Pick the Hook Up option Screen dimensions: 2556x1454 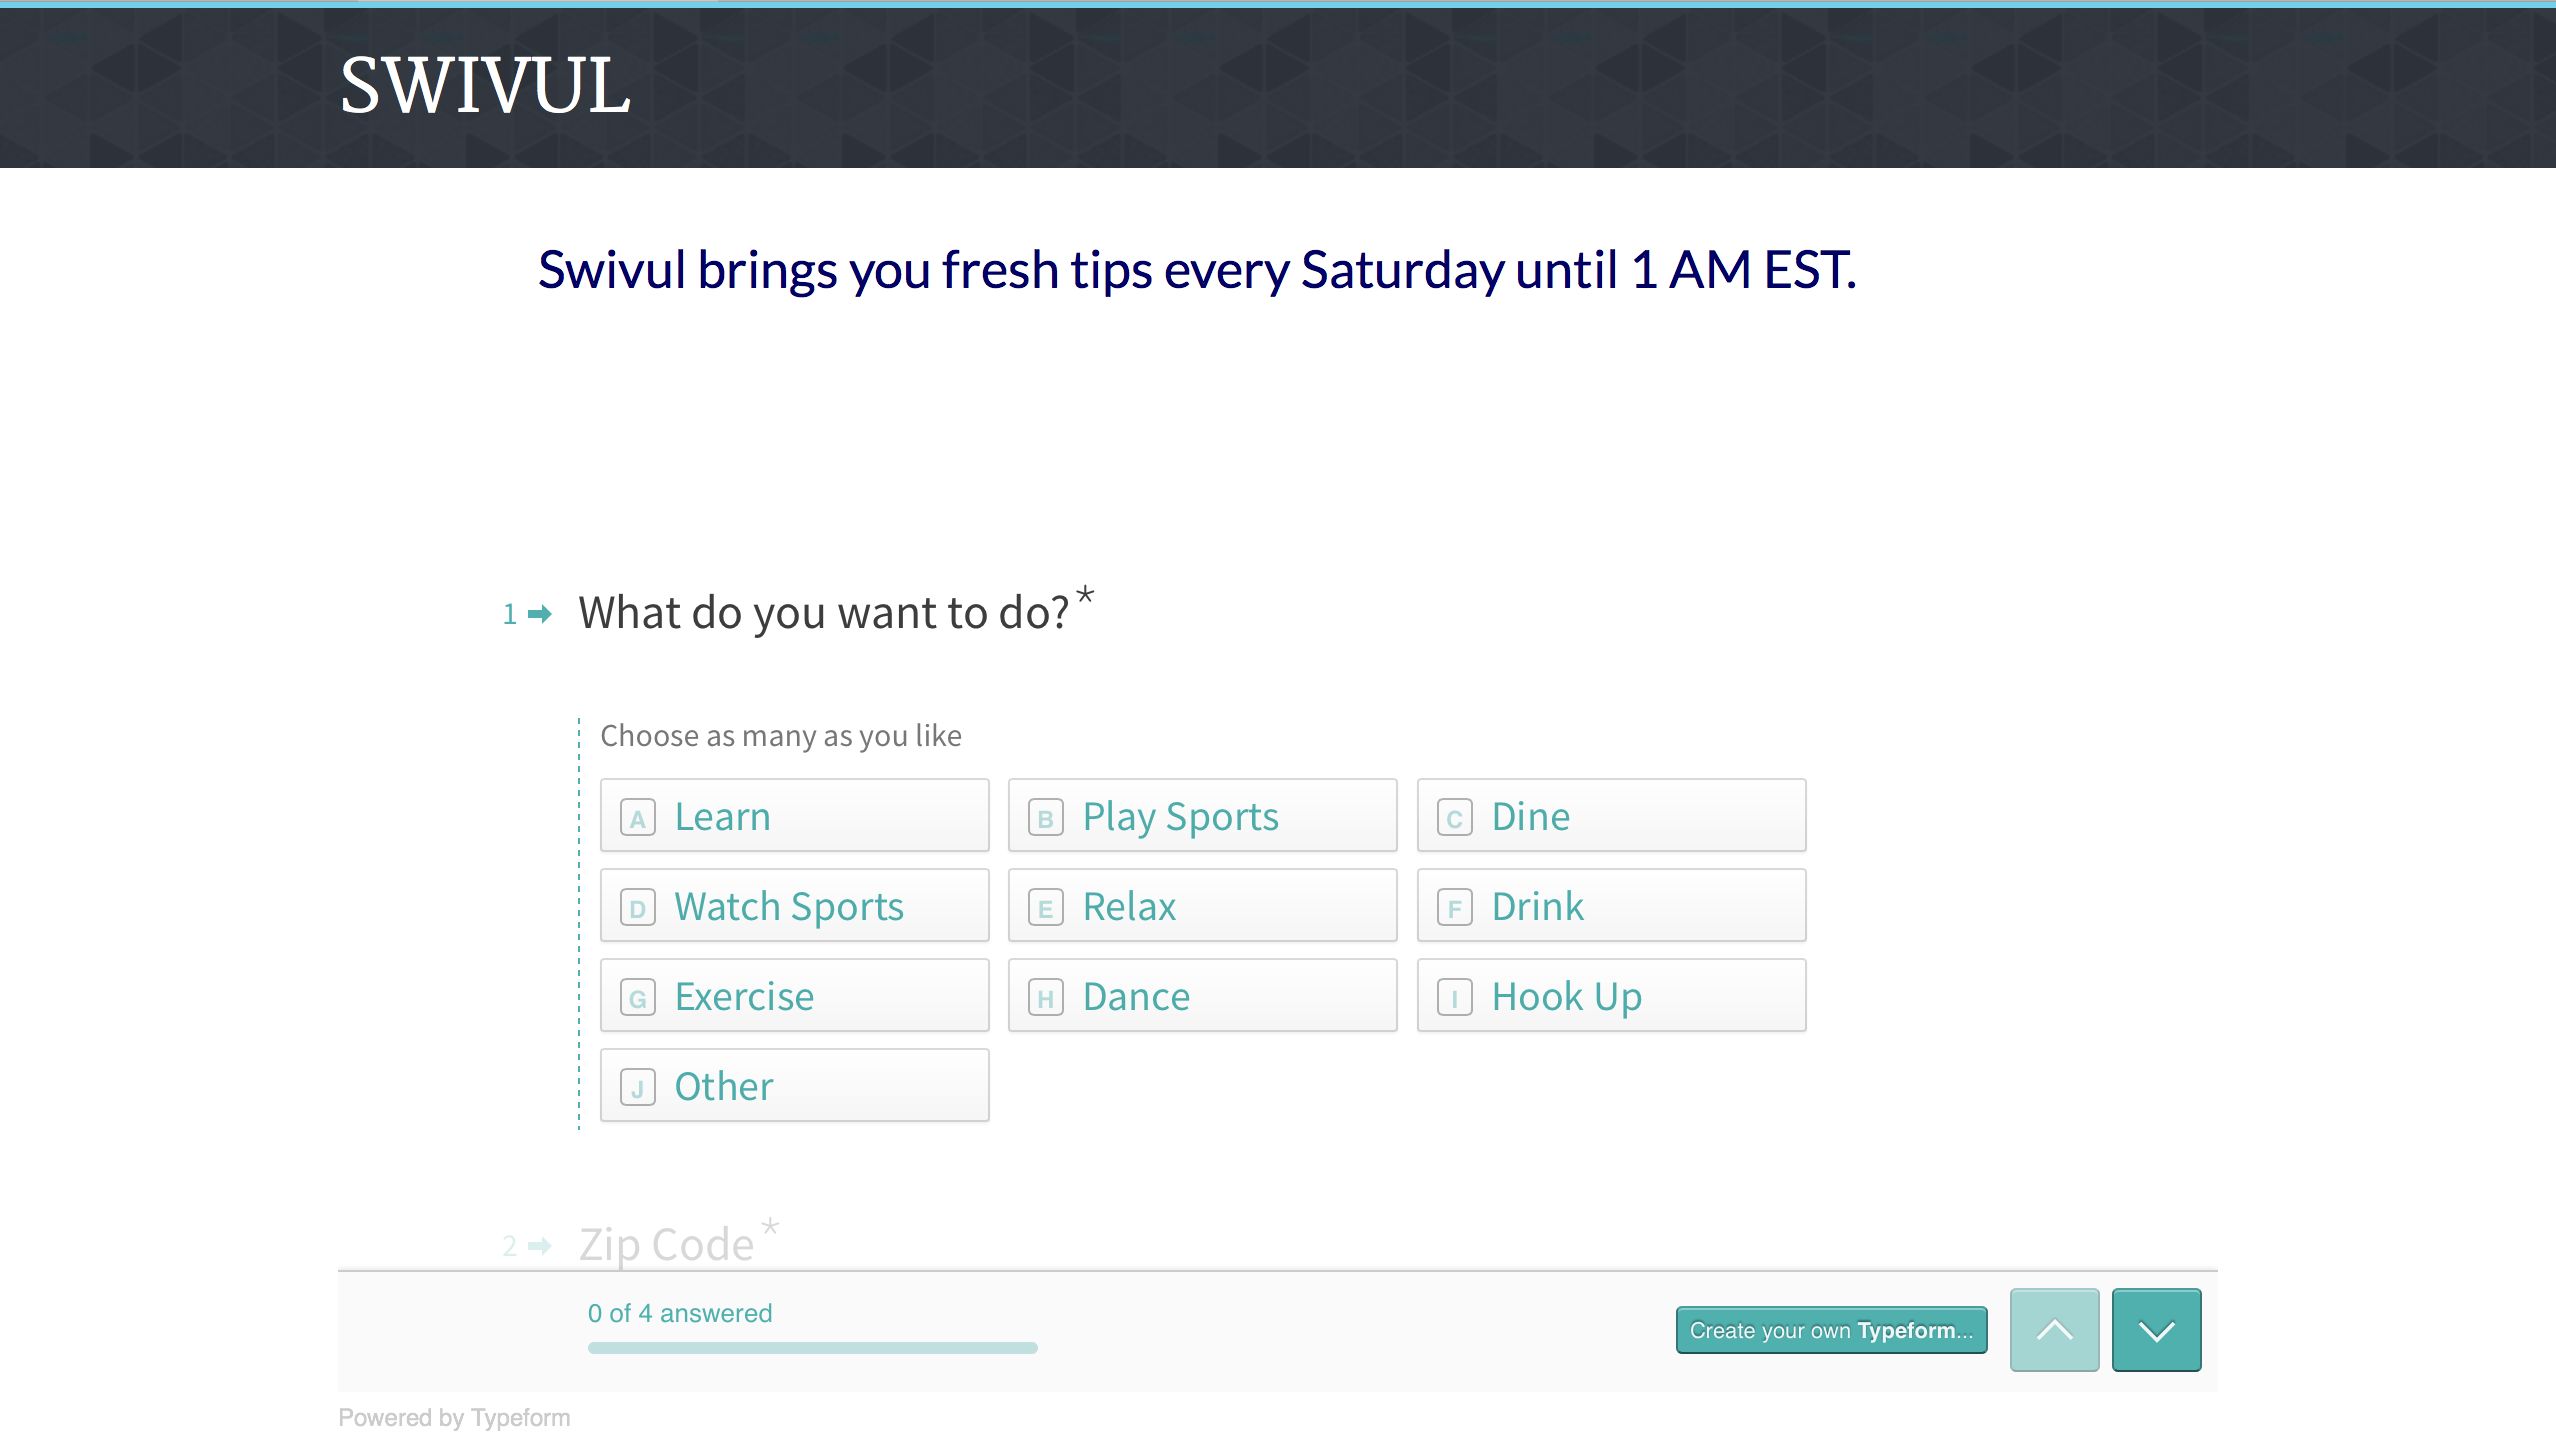(1611, 996)
